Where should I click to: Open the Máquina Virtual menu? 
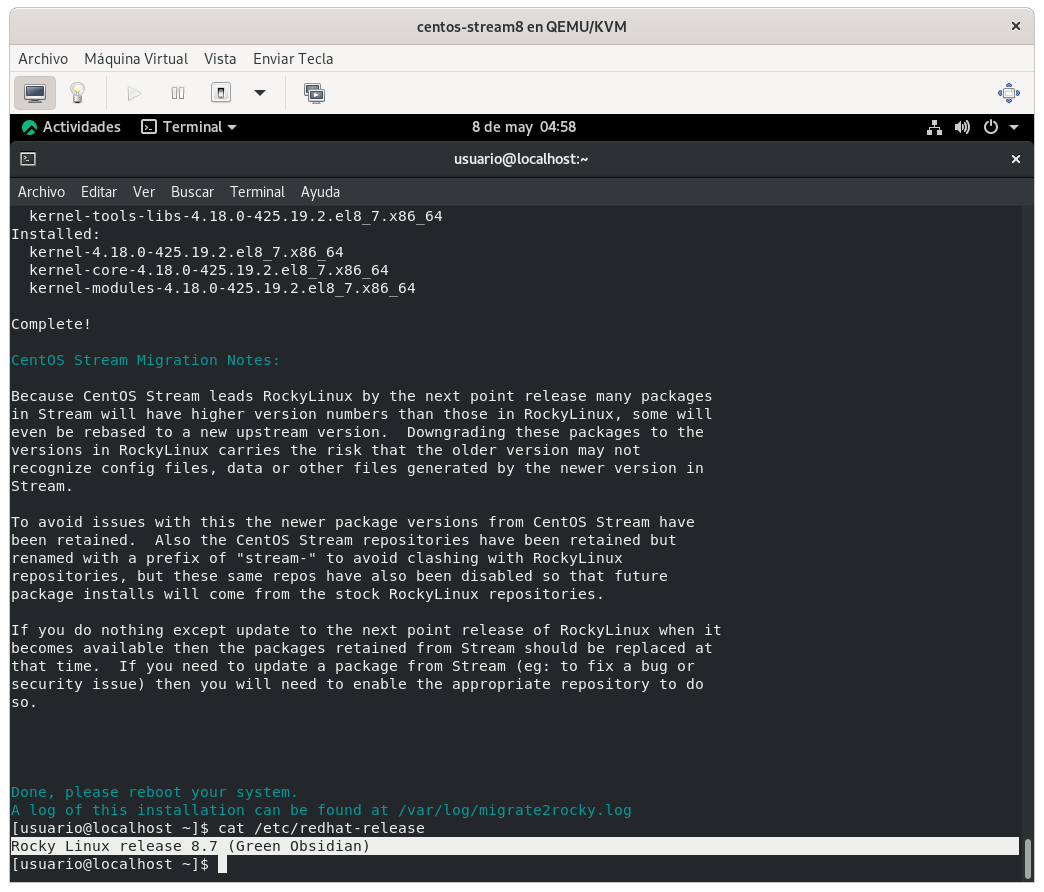[136, 59]
